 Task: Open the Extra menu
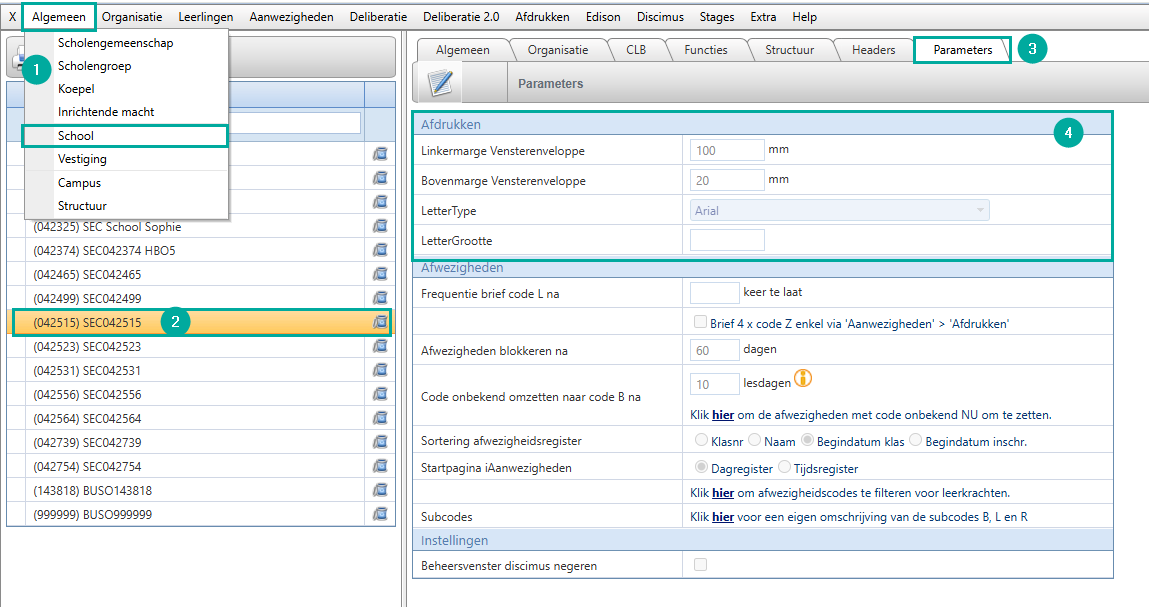click(x=763, y=17)
